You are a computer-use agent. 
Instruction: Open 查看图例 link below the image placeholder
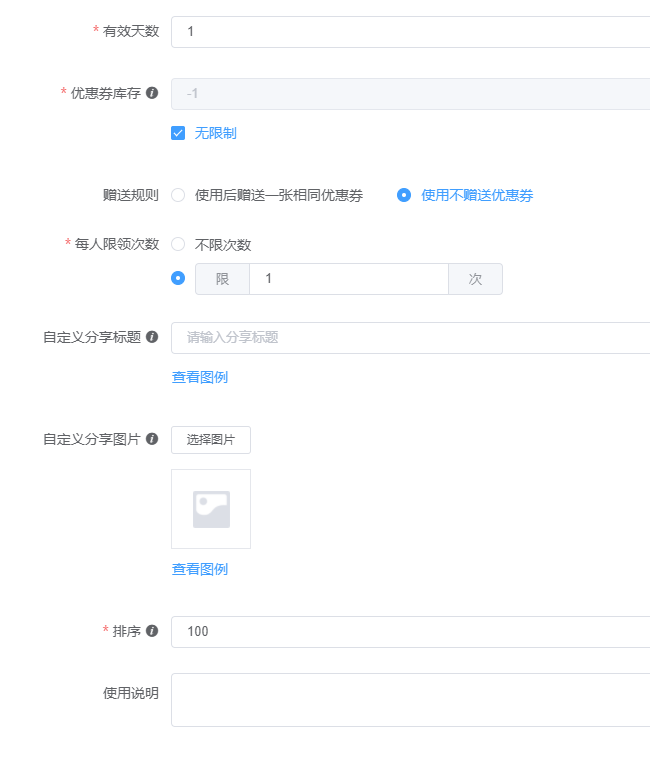pos(200,569)
